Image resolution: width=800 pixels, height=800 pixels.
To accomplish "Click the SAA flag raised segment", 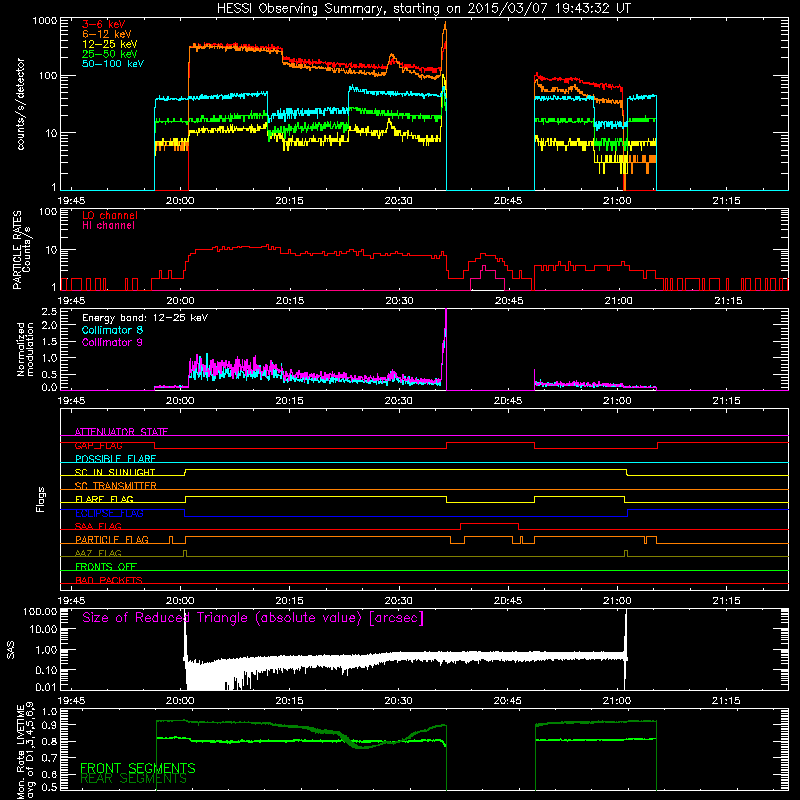I will tap(489, 523).
